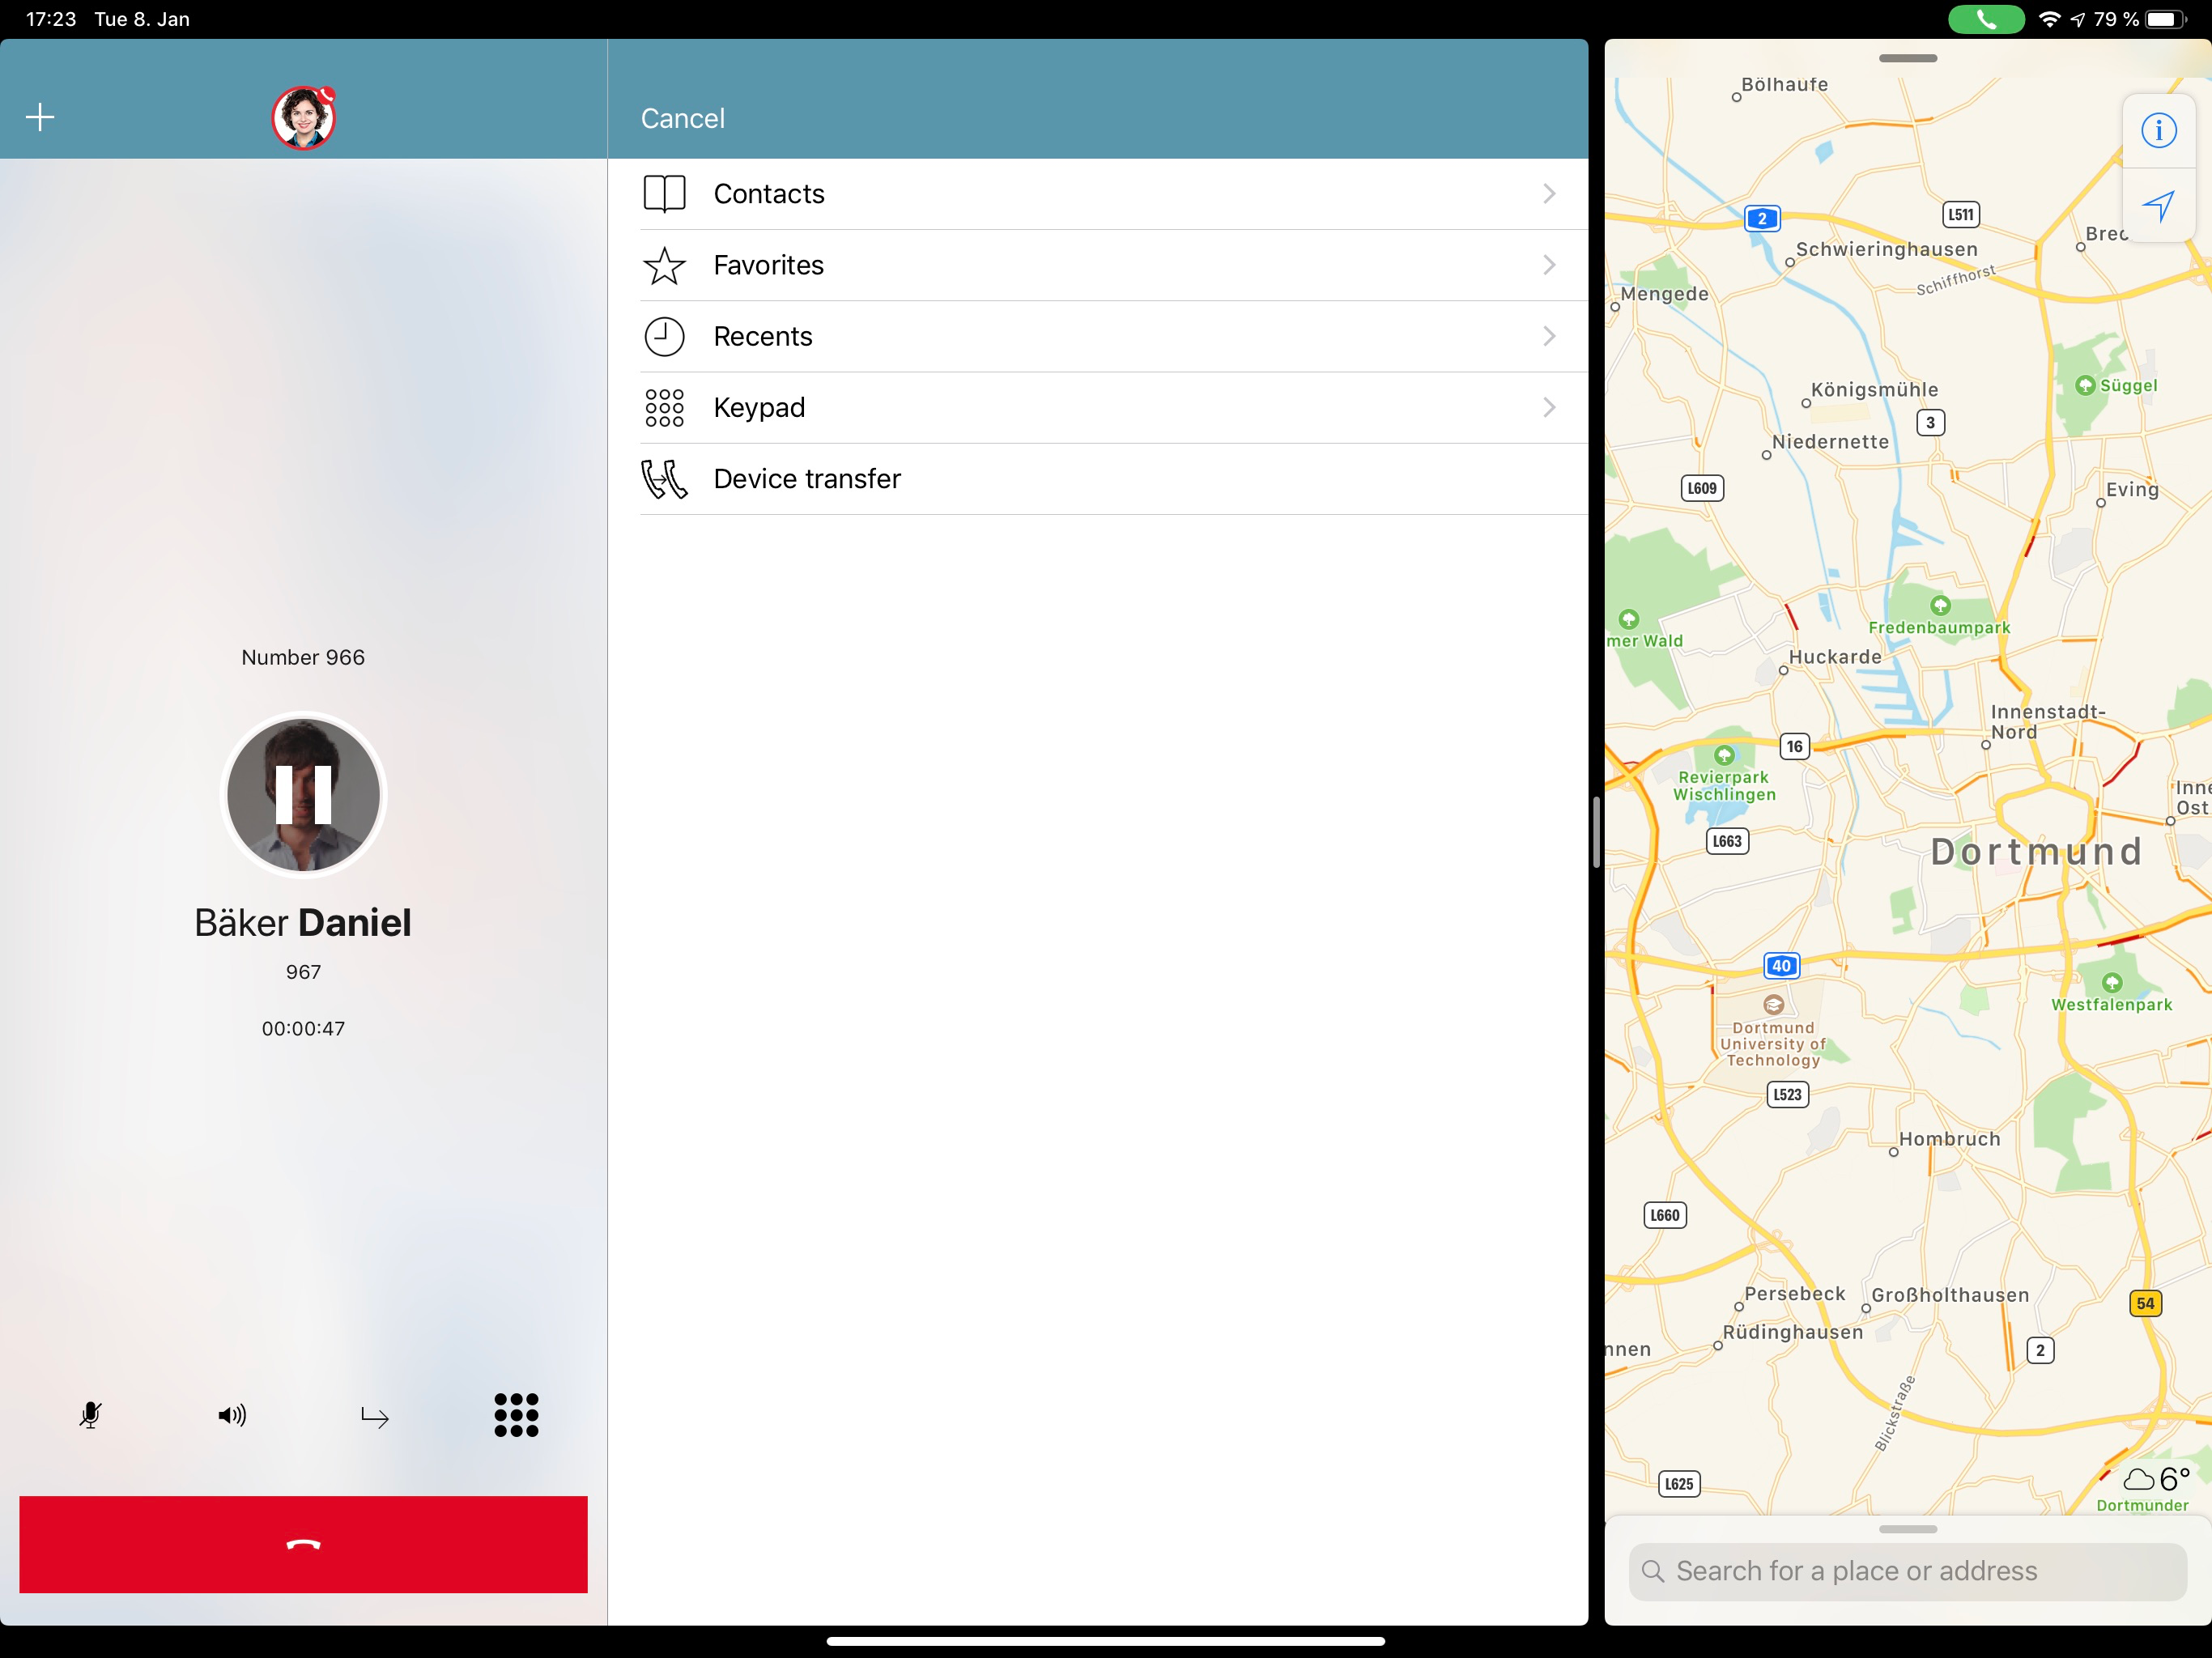Tap the yellow 54 road shield
2212x1658 pixels.
click(x=2145, y=1303)
